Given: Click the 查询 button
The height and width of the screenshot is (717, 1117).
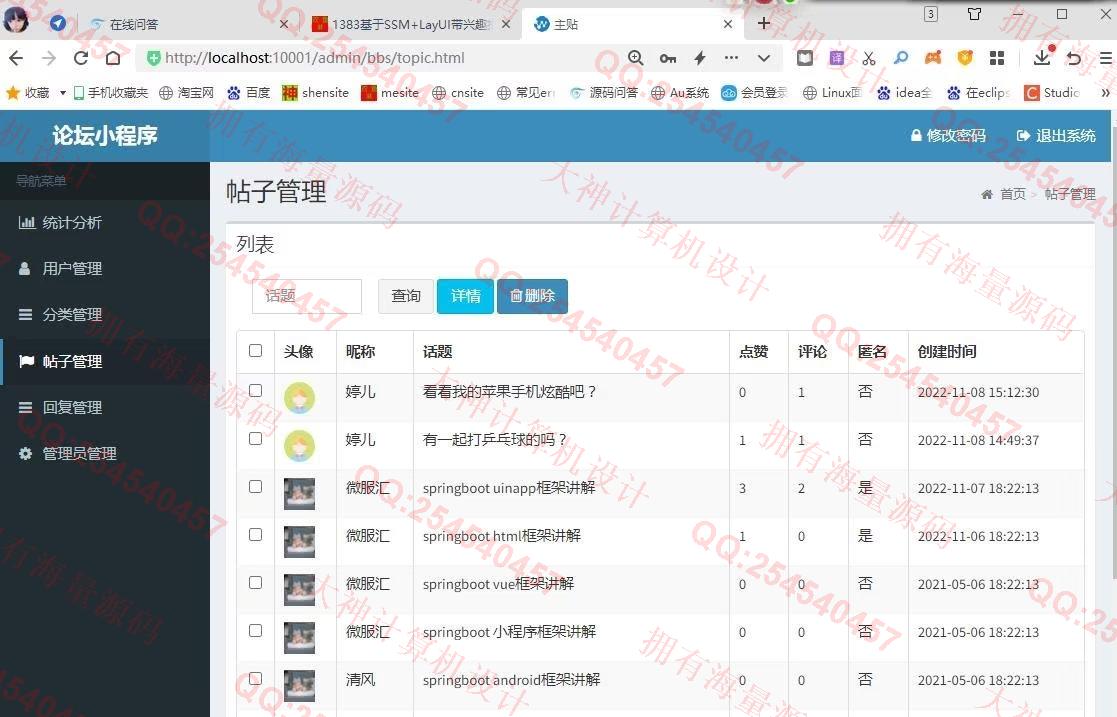Looking at the screenshot, I should (405, 296).
